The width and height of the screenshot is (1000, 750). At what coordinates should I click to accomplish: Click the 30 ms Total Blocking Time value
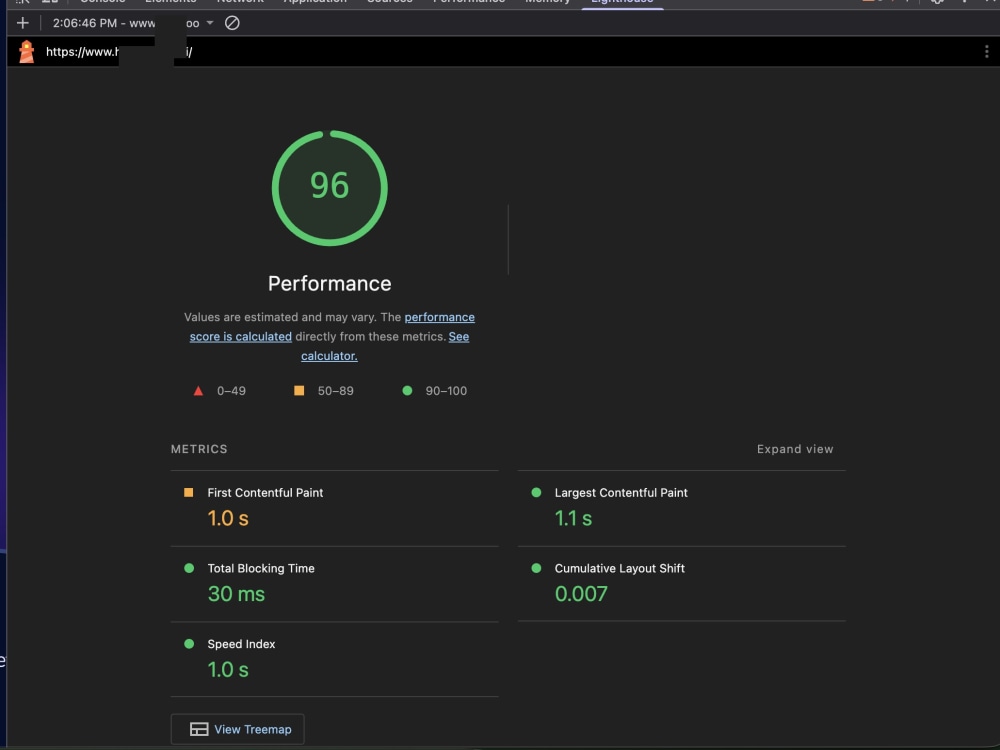236,594
